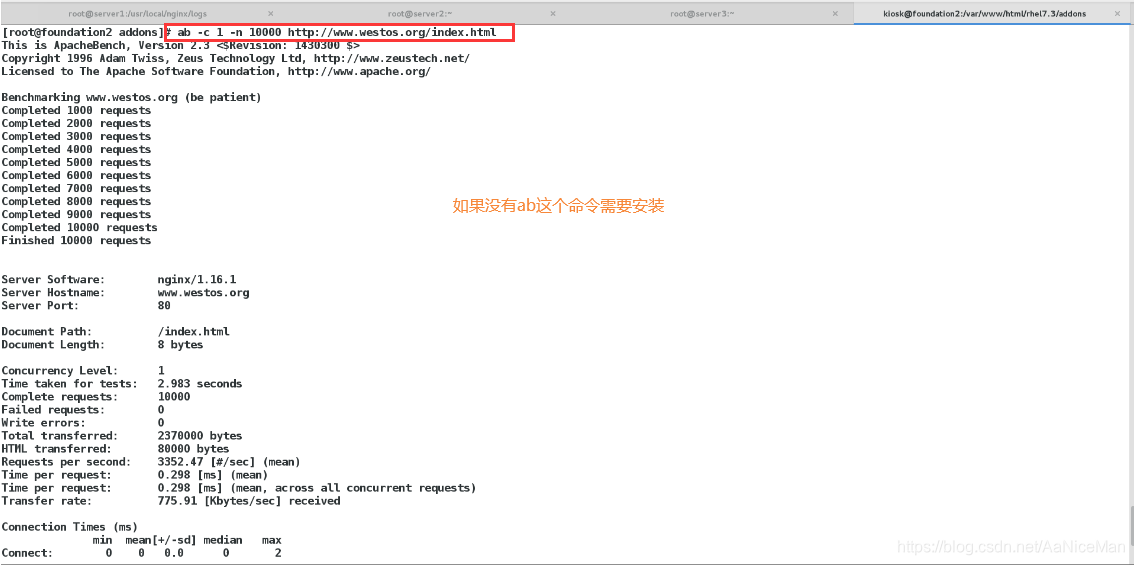This screenshot has width=1134, height=565.
Task: Click the 'Server Software:' label
Action: click(54, 280)
